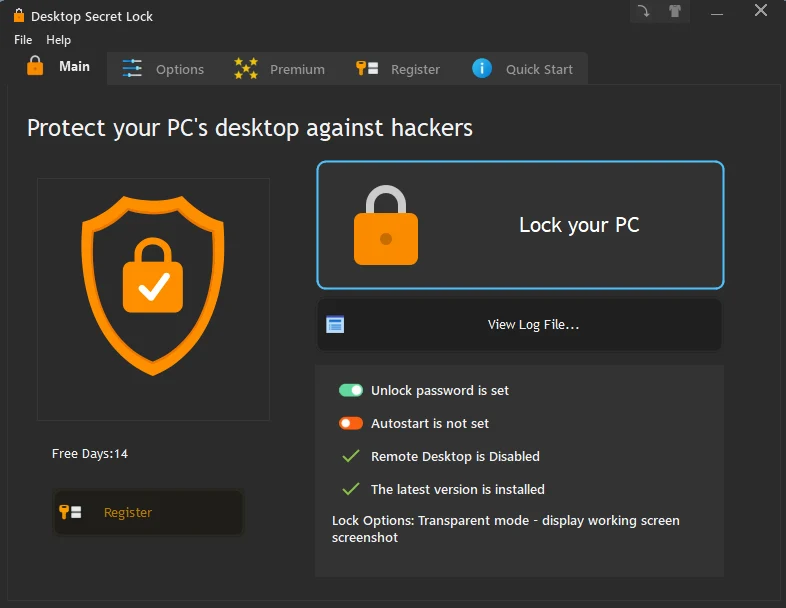Open the Premium tab

pyautogui.click(x=280, y=69)
